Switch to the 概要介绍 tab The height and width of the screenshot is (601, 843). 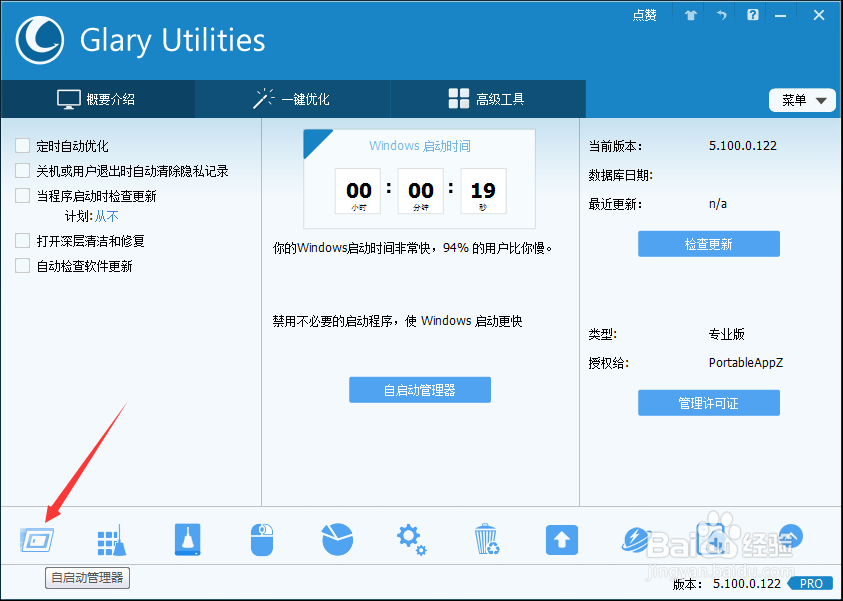(97, 99)
